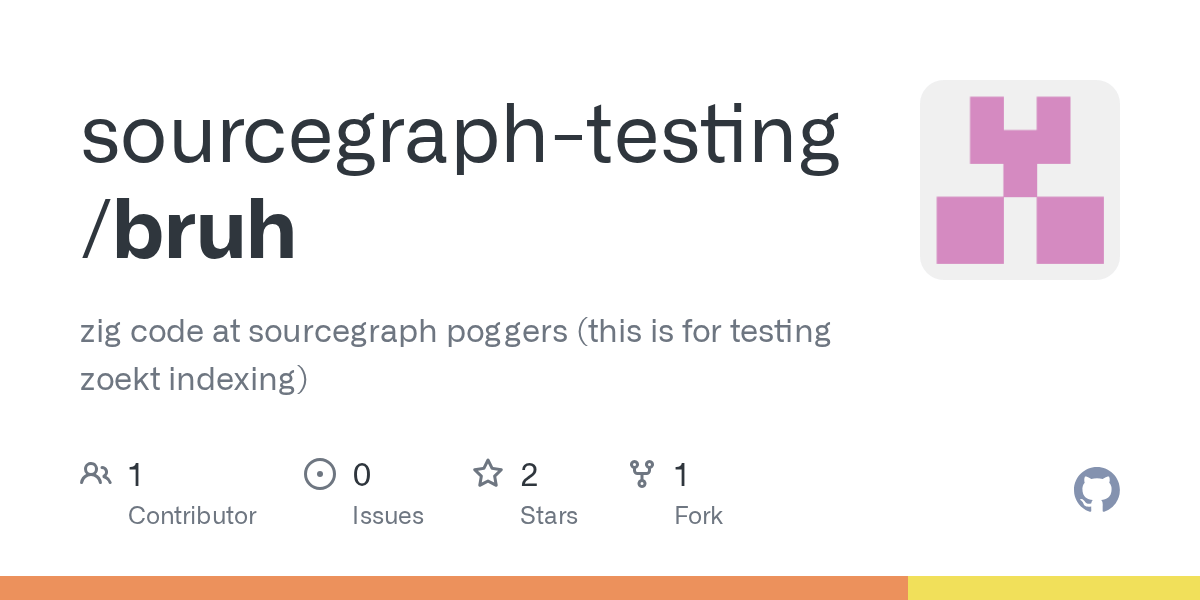
Task: Choose the Fork label
Action: click(698, 516)
